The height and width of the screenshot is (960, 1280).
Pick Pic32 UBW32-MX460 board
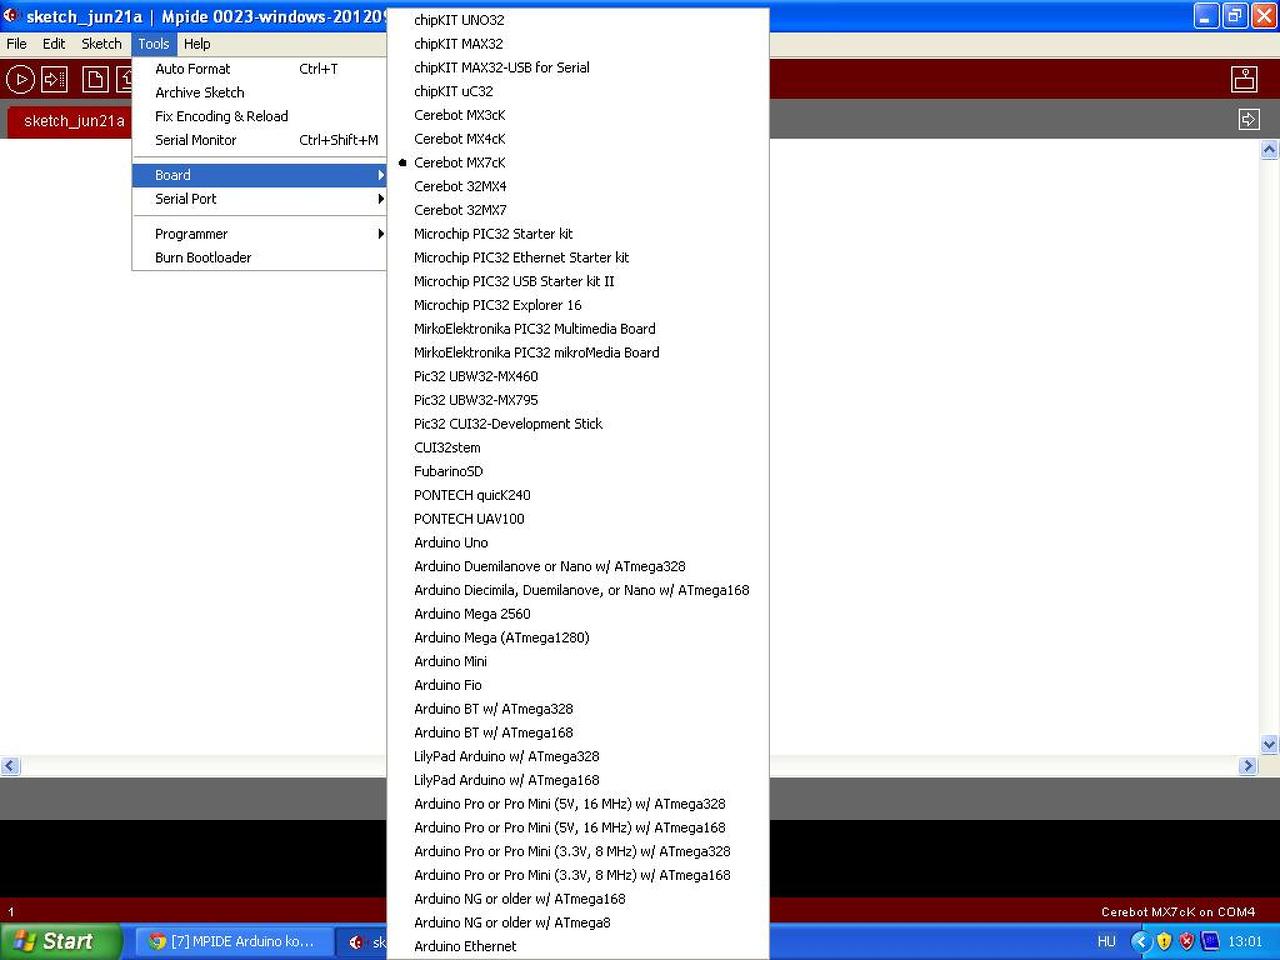coord(578,376)
